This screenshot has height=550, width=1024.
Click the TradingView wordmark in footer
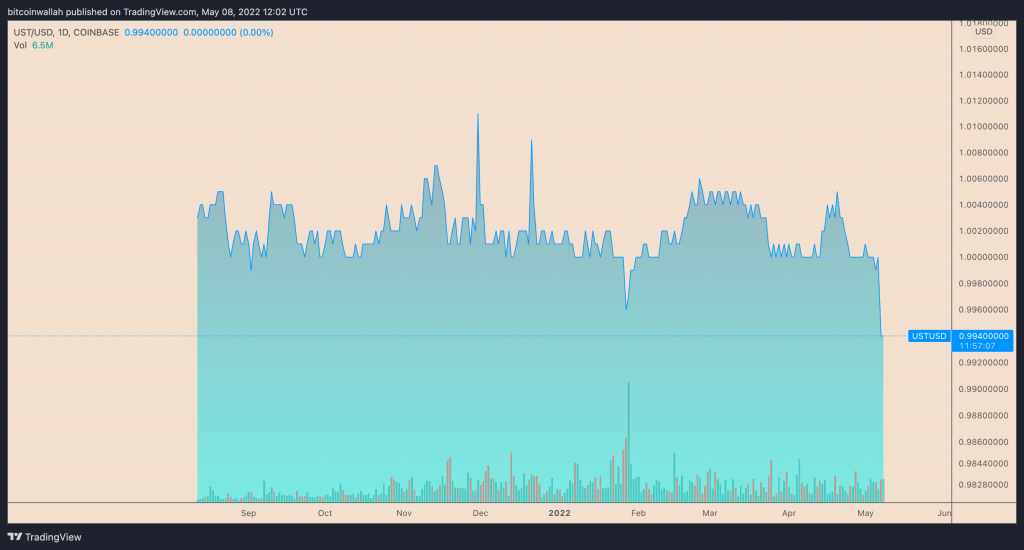(x=52, y=537)
